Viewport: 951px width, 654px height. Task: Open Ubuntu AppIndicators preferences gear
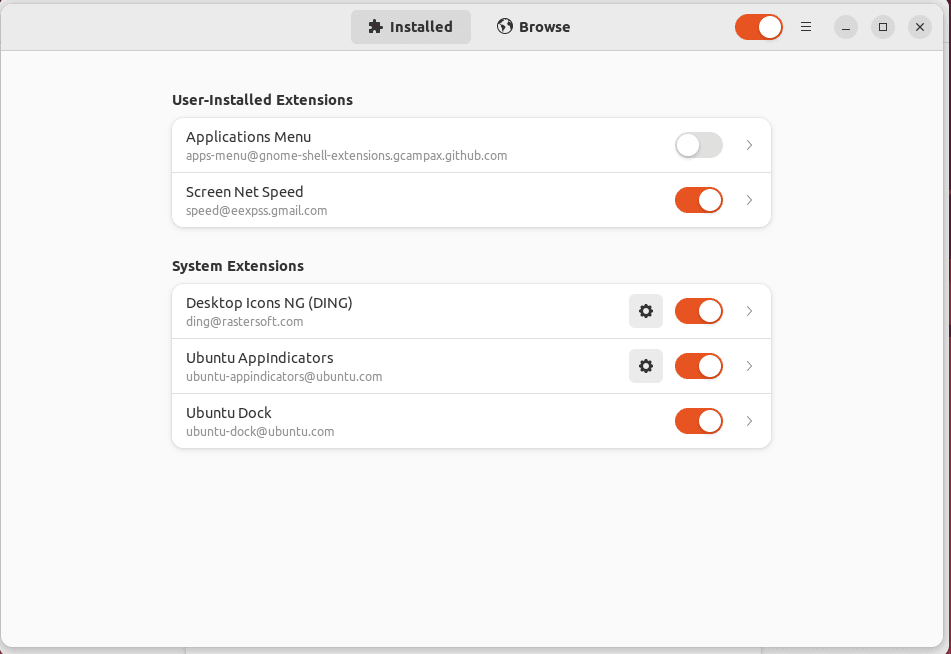pyautogui.click(x=645, y=366)
